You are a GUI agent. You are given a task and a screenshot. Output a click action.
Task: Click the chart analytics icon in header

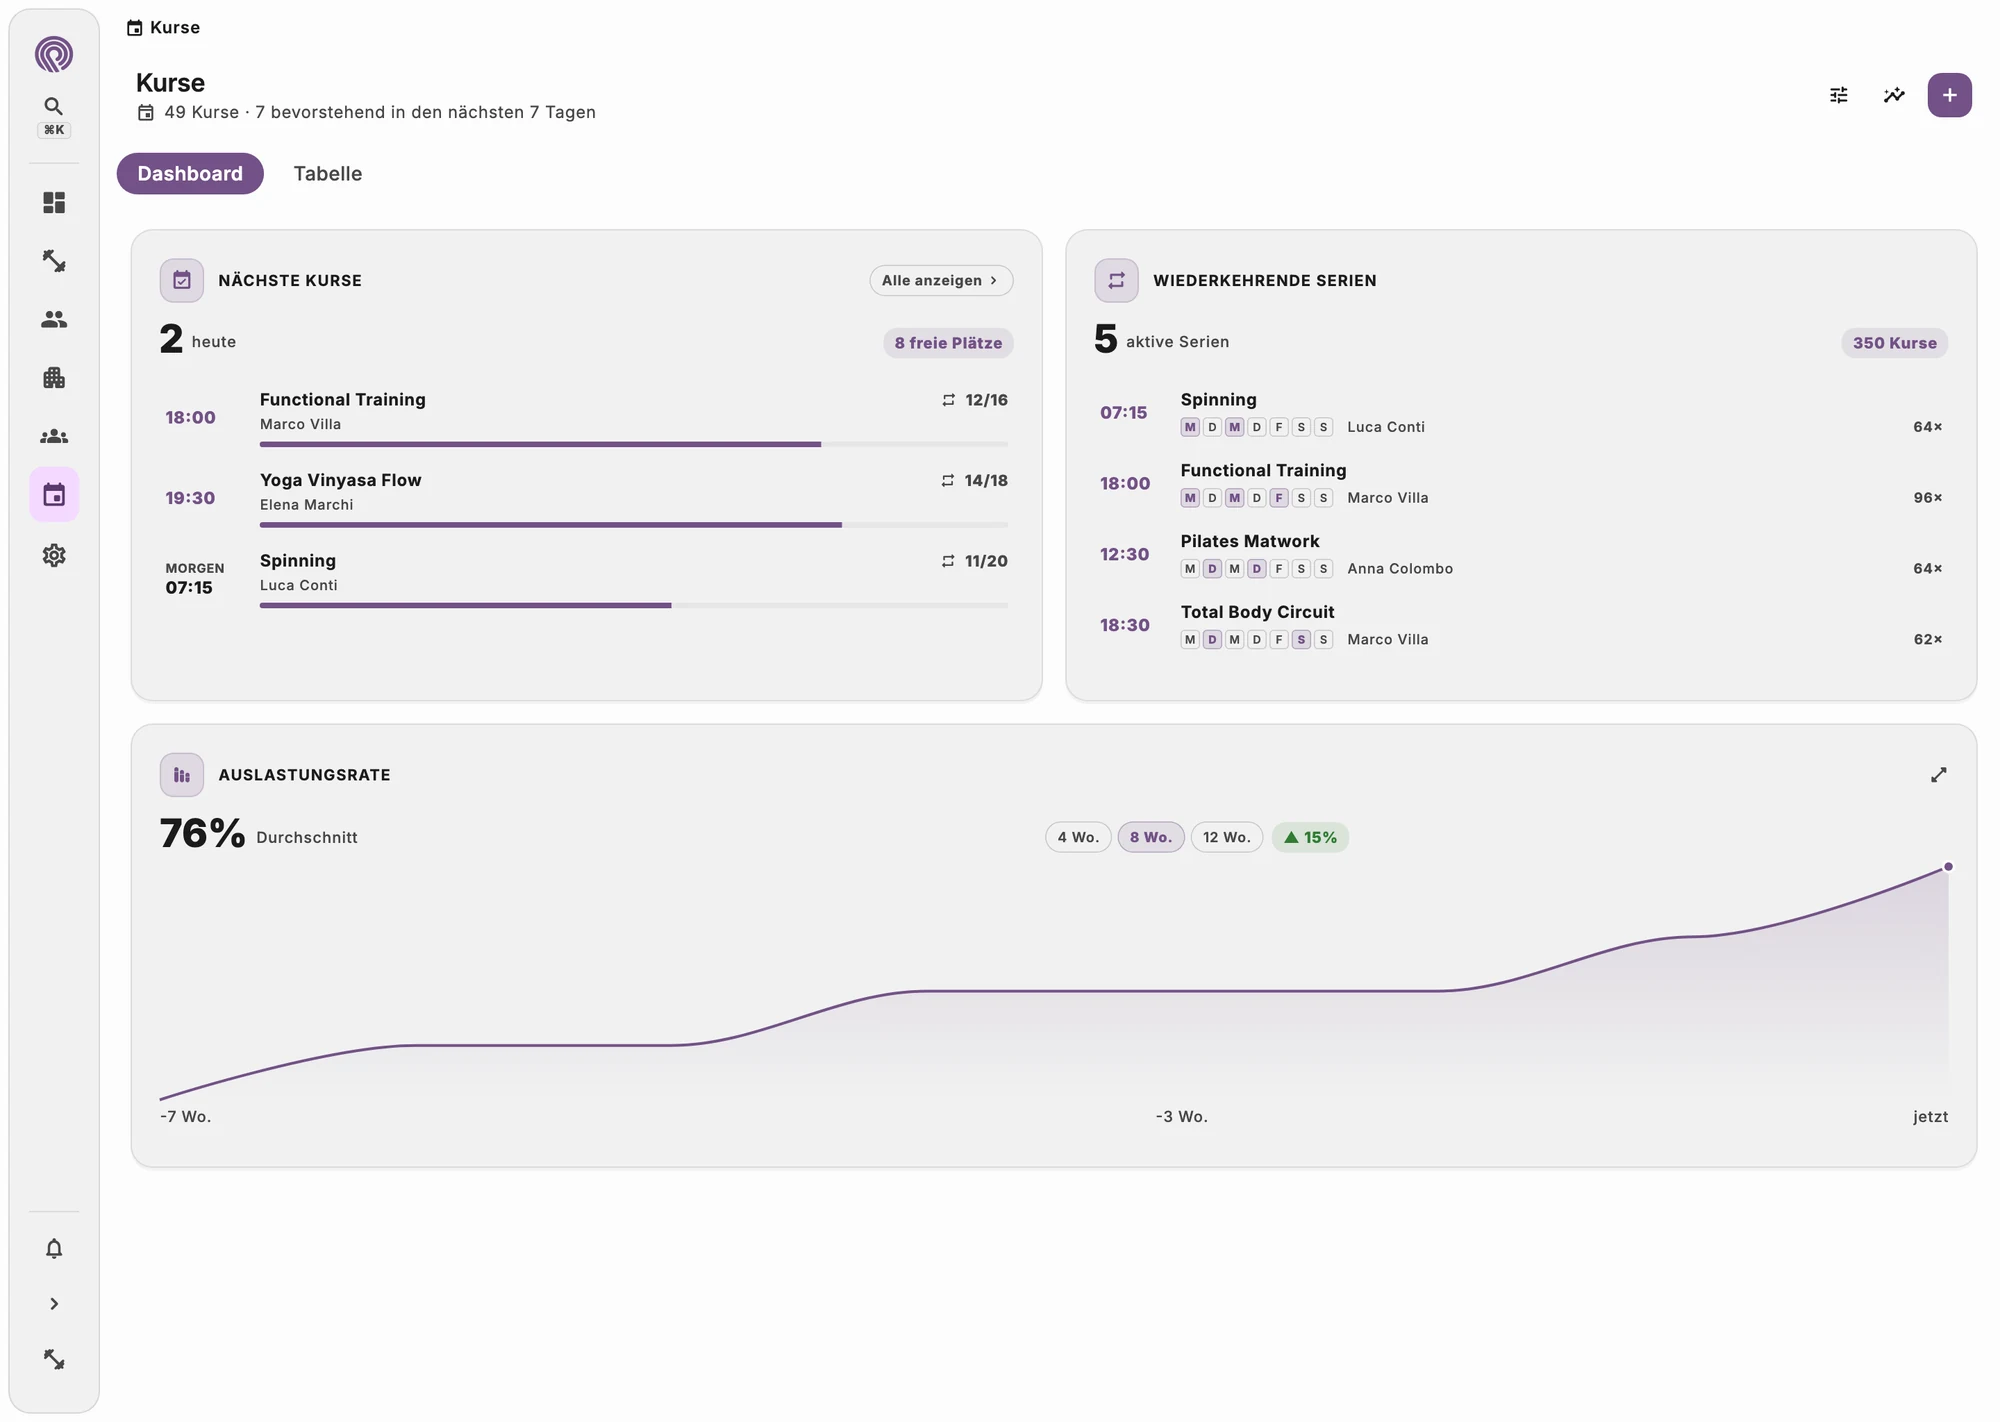1894,95
